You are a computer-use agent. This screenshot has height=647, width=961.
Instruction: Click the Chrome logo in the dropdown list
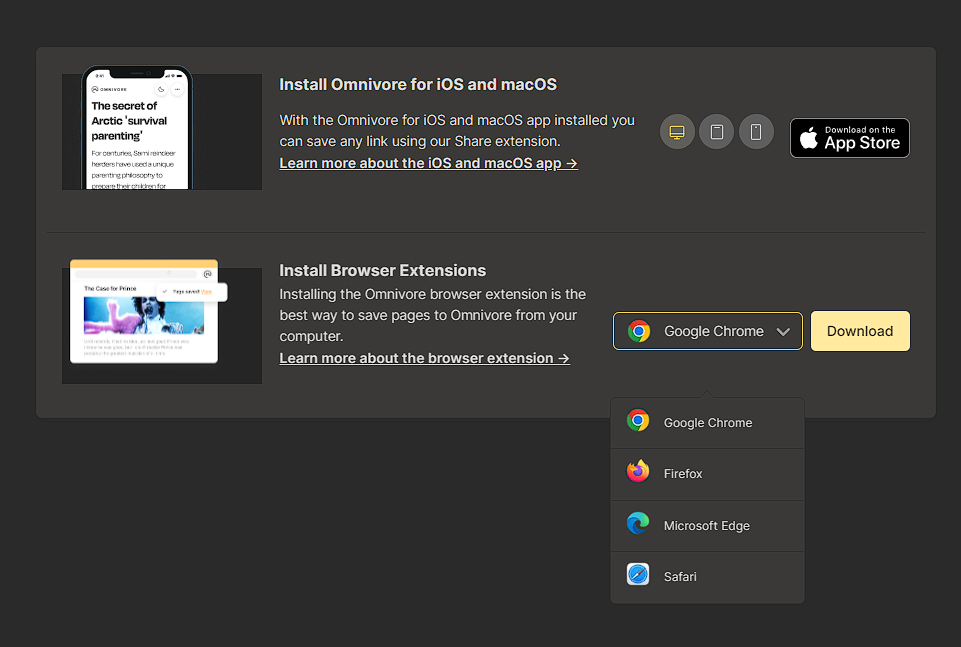(638, 421)
